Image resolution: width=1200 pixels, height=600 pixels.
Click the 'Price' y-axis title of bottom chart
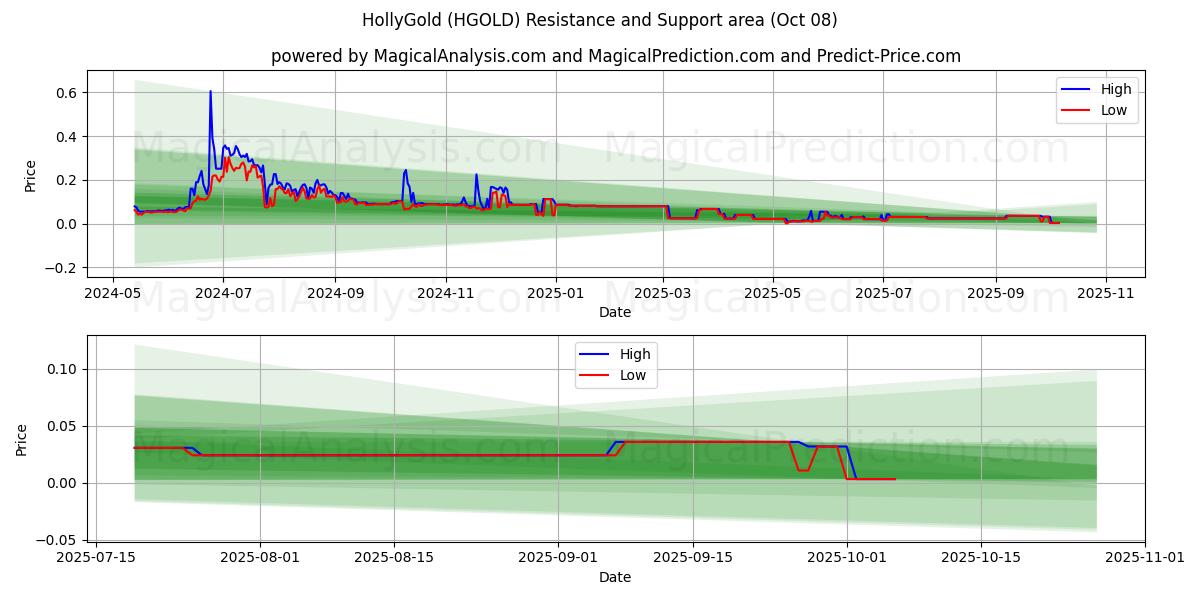click(x=22, y=439)
